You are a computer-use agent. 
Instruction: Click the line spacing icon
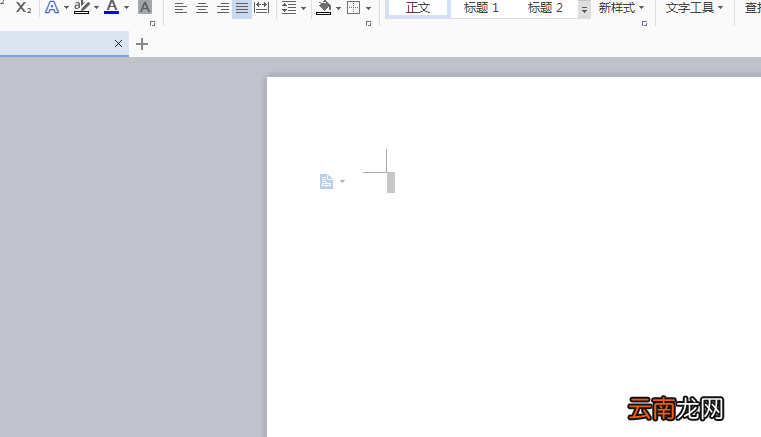(289, 8)
